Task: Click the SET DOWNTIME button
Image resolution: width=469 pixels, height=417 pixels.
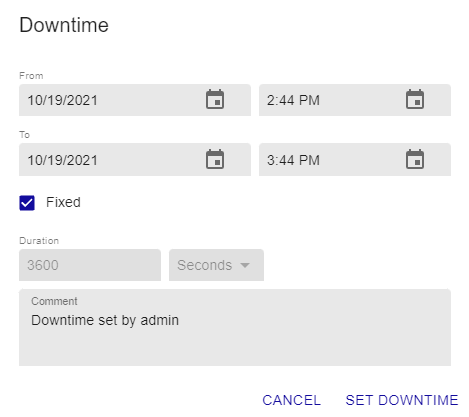Action: [402, 400]
